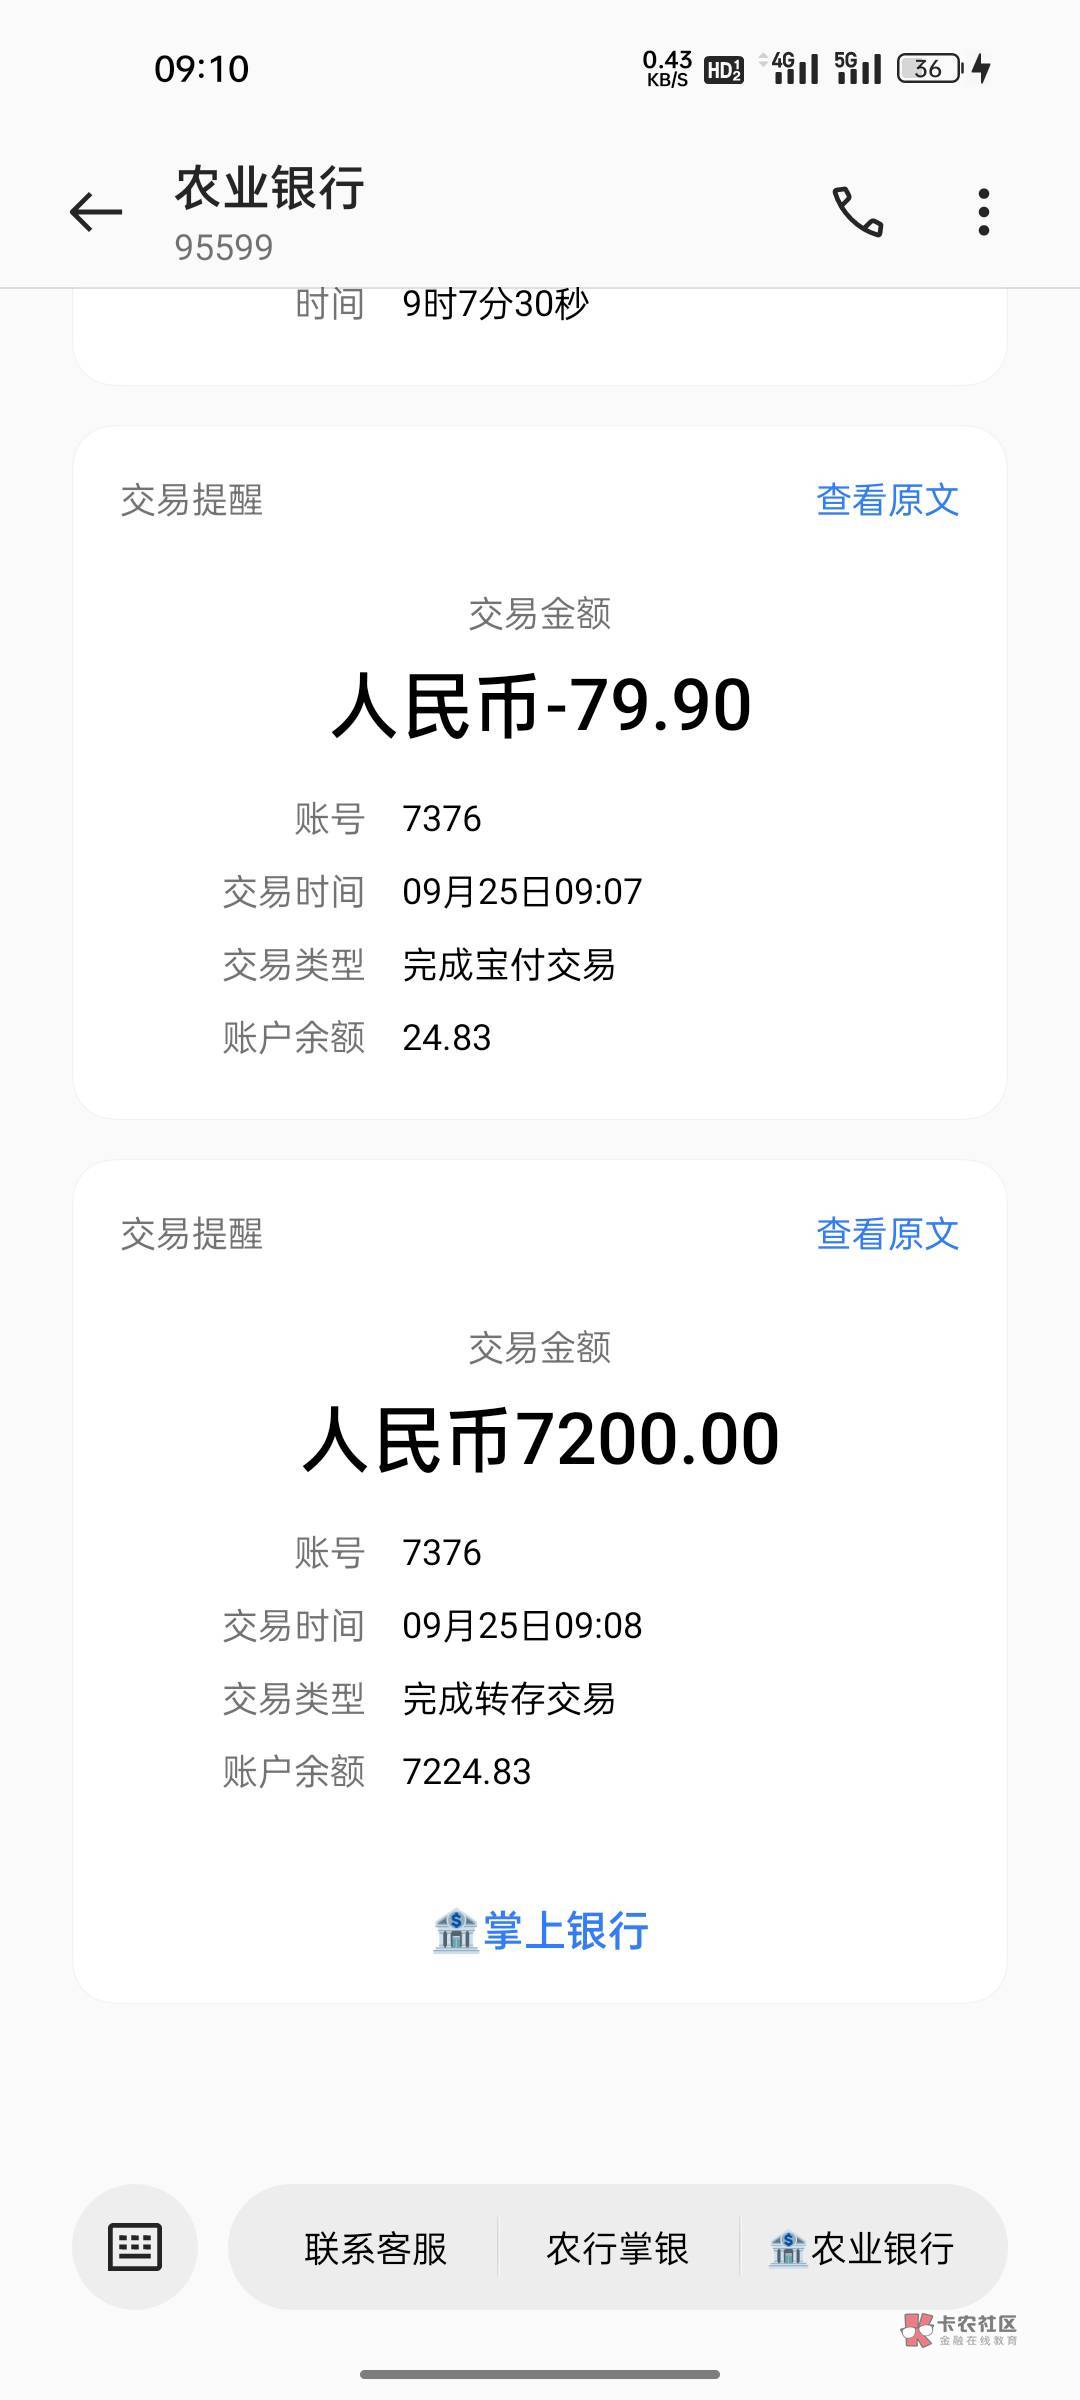Open 联系客服 menu item

point(375,2249)
